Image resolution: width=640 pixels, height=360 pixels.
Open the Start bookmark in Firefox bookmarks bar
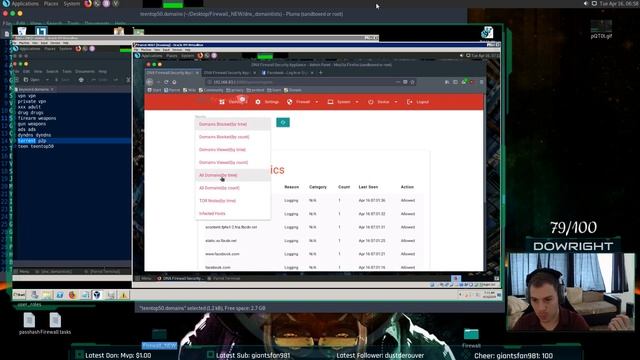coord(155,90)
